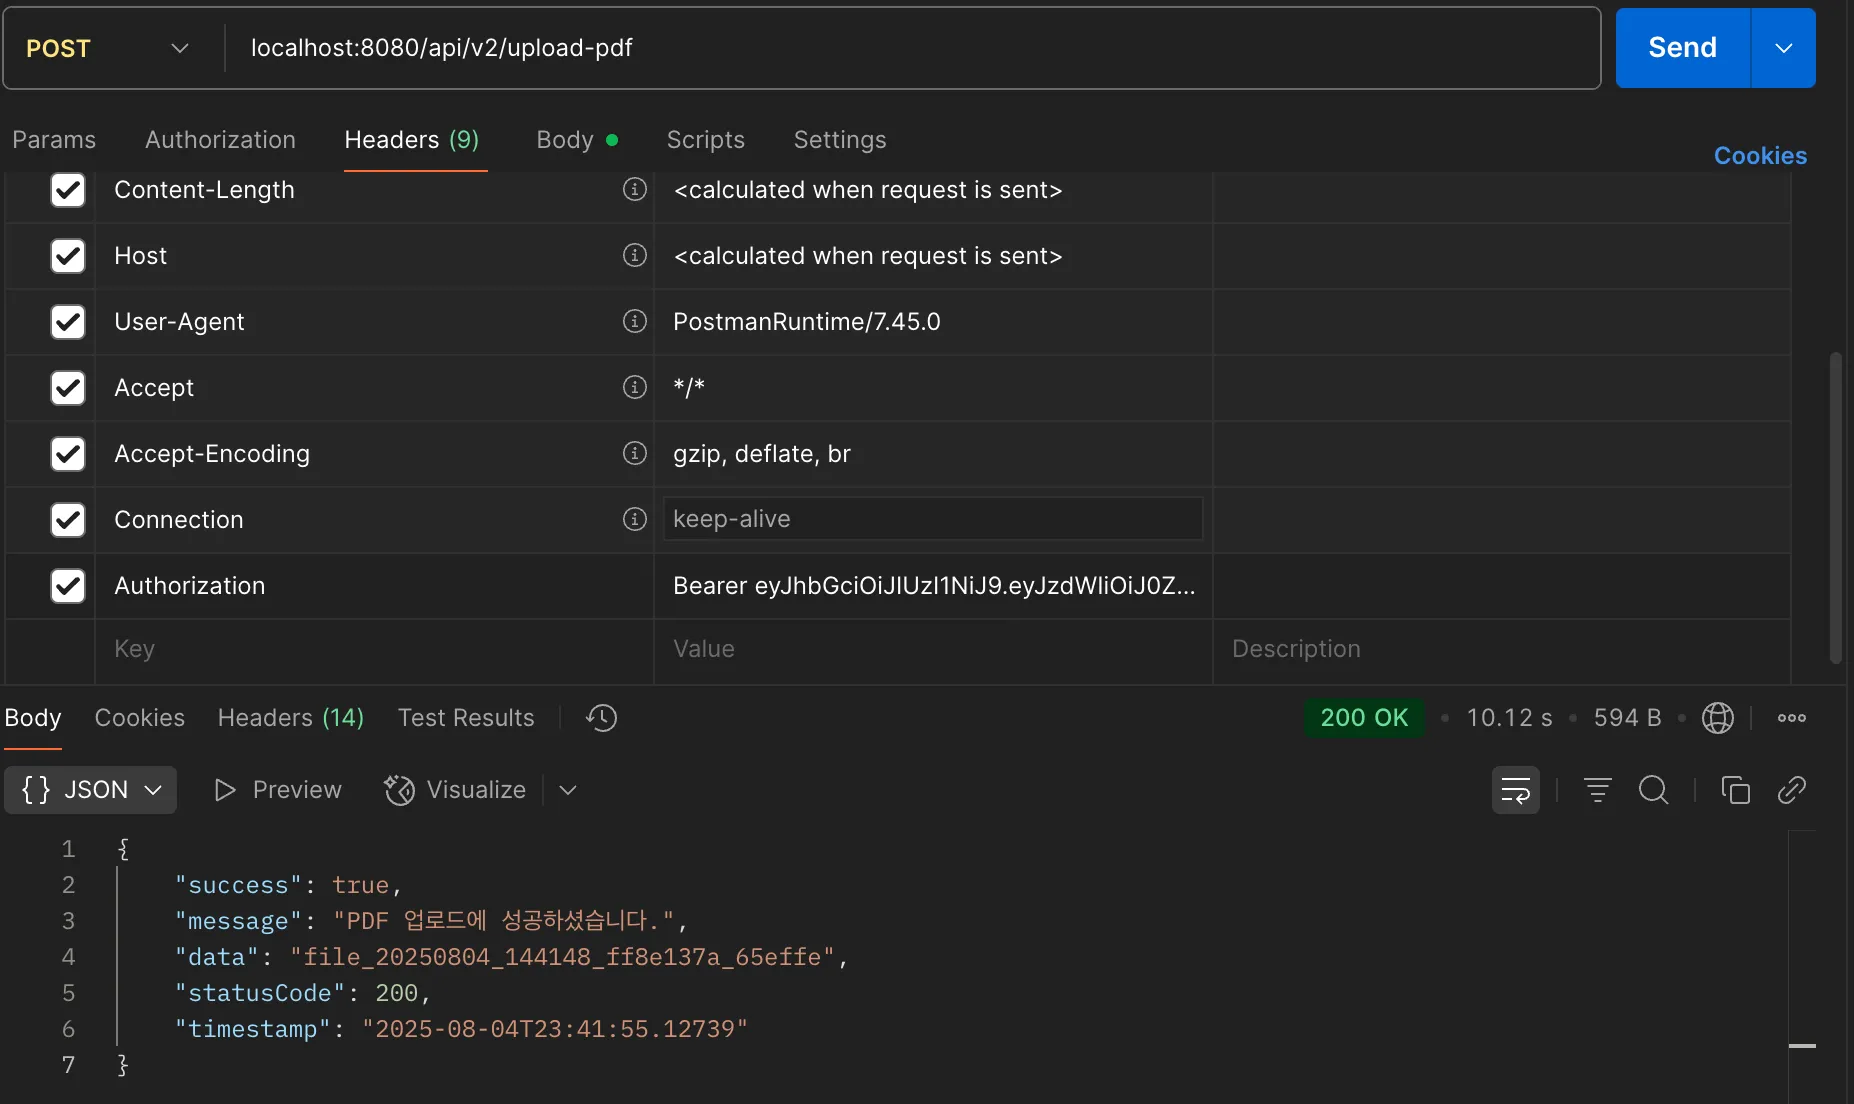Open response history clock icon
Viewport: 1854px width, 1104px height.
point(602,718)
